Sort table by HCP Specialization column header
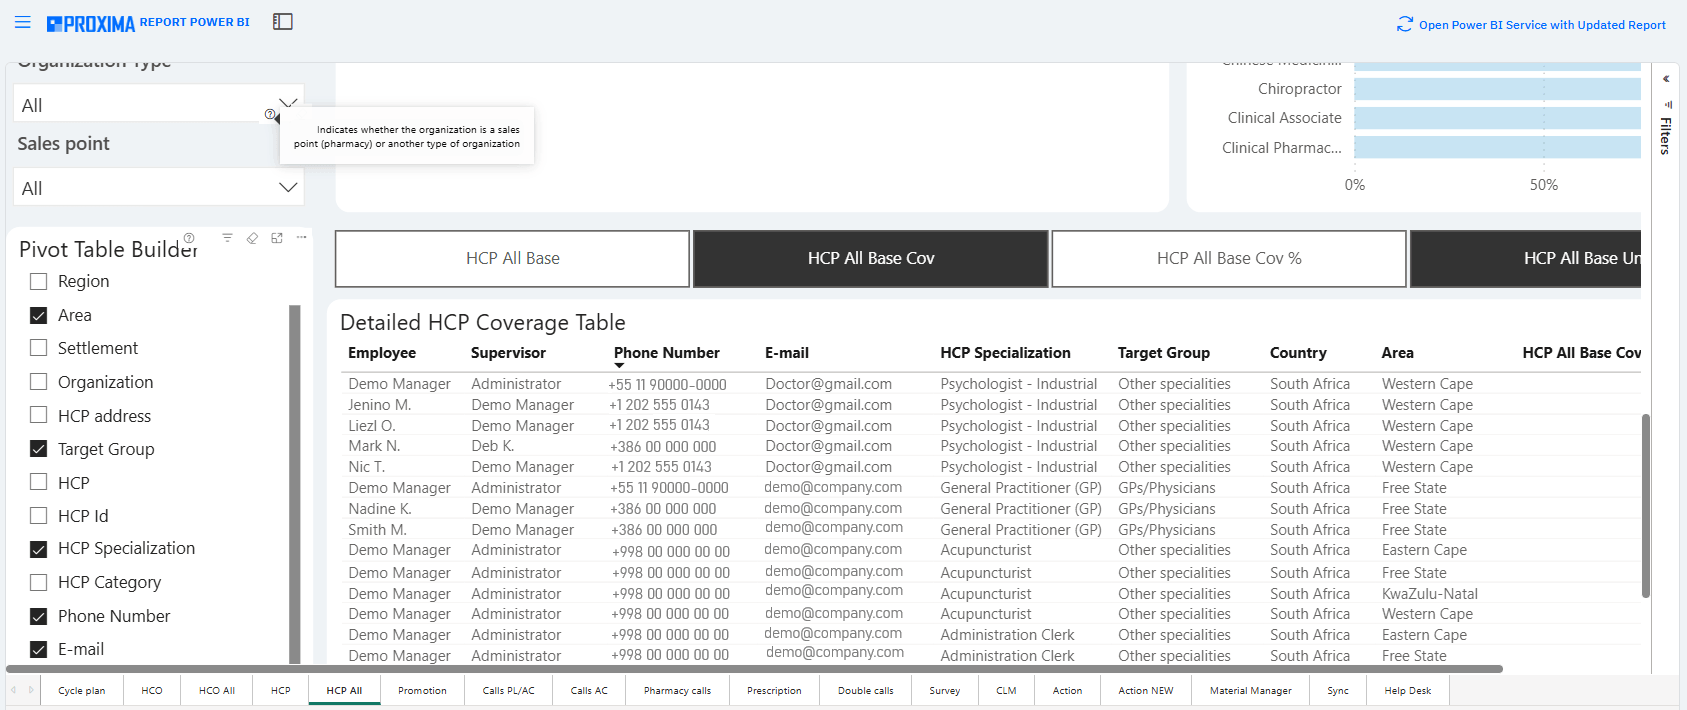The image size is (1687, 710). [1005, 353]
